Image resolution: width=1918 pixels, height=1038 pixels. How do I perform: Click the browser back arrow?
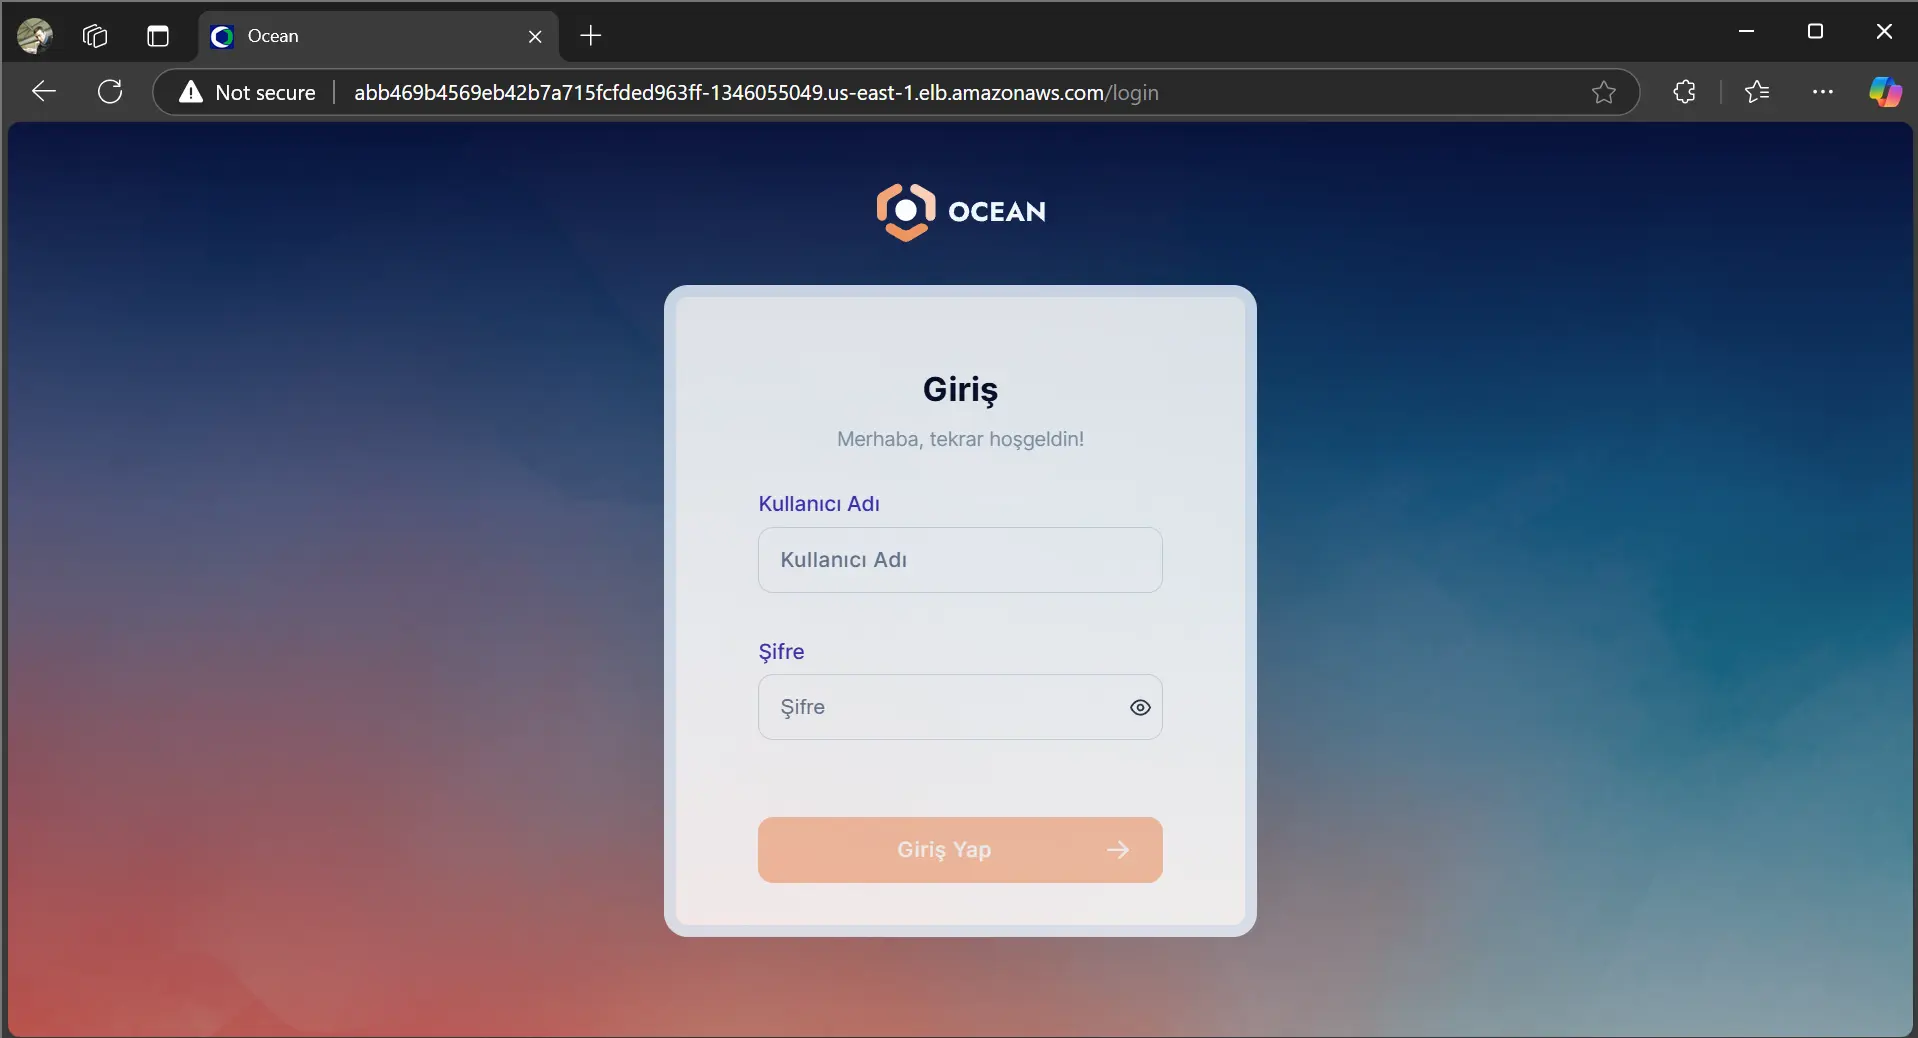(44, 92)
